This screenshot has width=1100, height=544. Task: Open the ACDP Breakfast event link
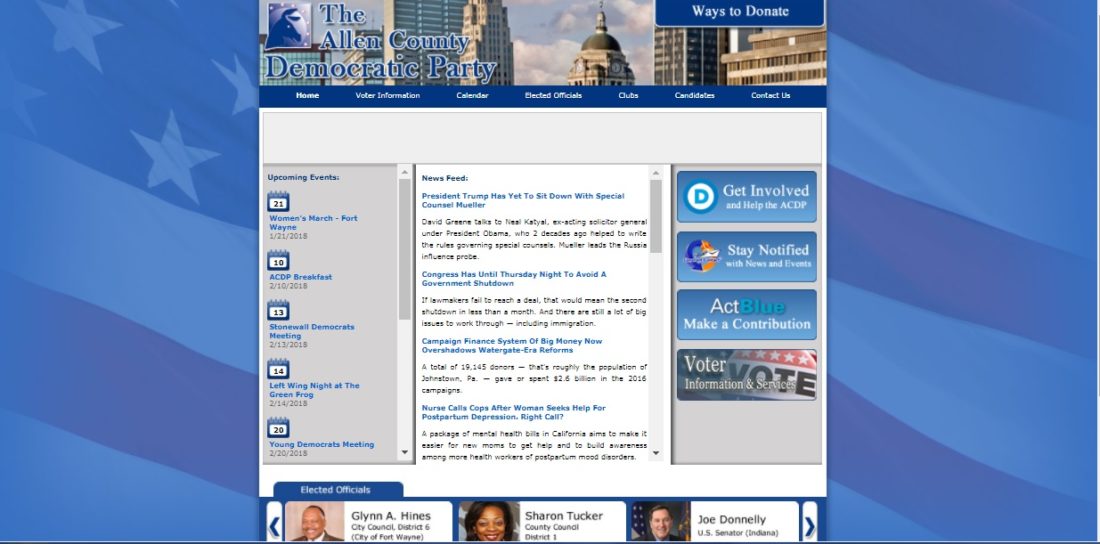301,277
